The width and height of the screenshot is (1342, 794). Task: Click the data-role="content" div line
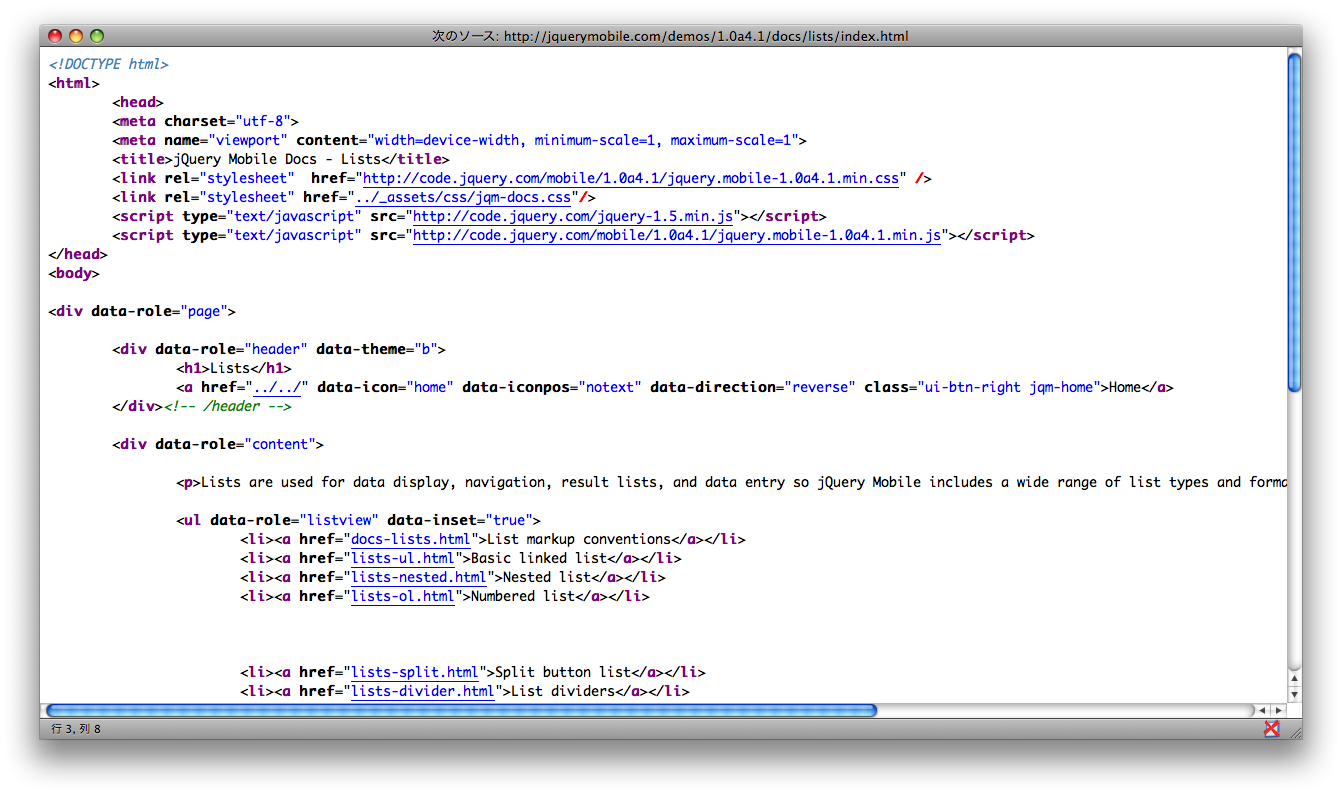[218, 445]
